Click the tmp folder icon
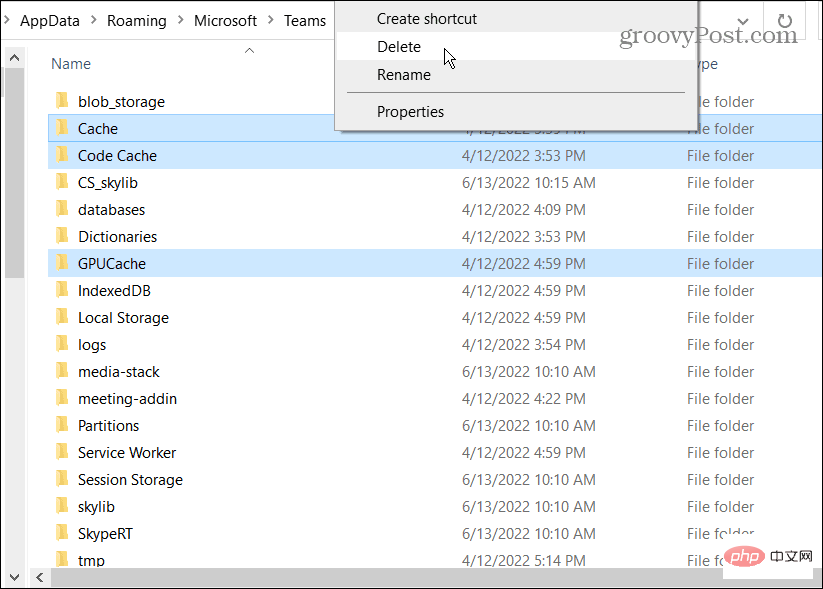The image size is (823, 589). pos(62,559)
